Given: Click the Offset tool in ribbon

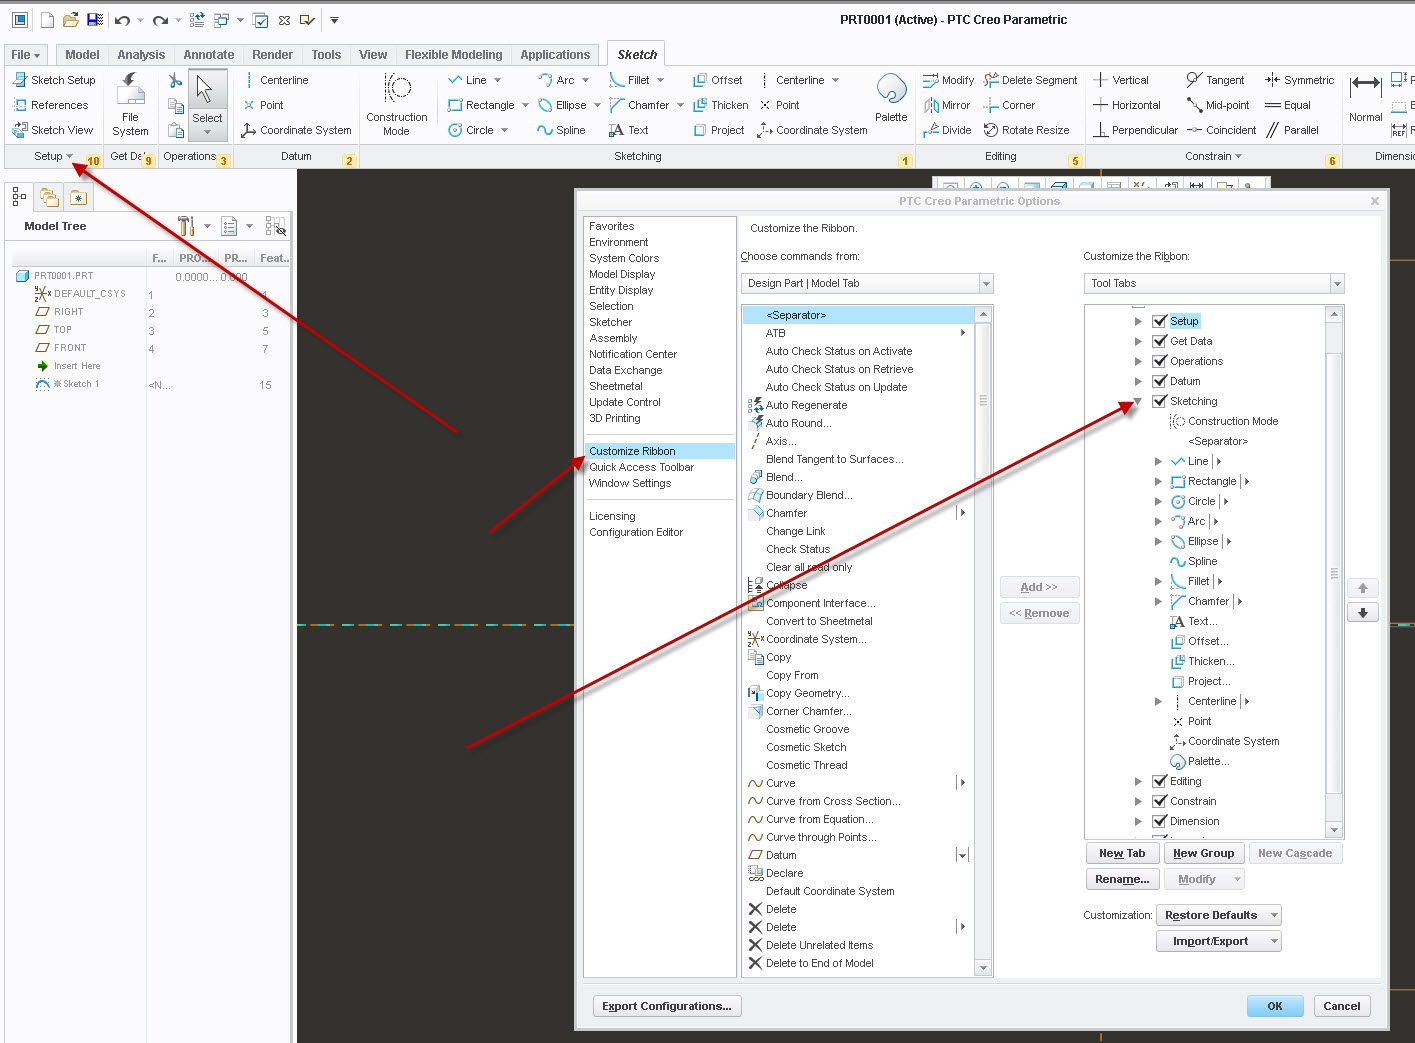Looking at the screenshot, I should tap(717, 80).
